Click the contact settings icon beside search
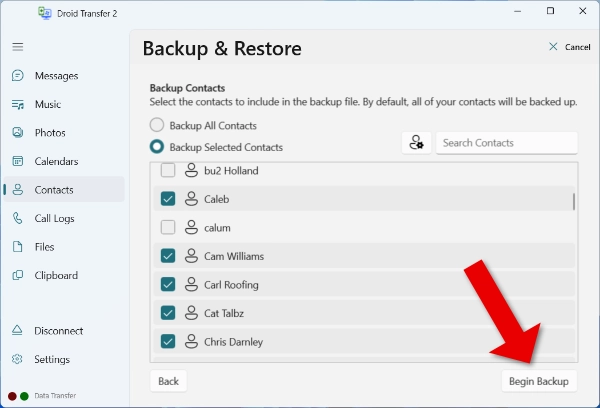This screenshot has height=408, width=600. tap(416, 143)
